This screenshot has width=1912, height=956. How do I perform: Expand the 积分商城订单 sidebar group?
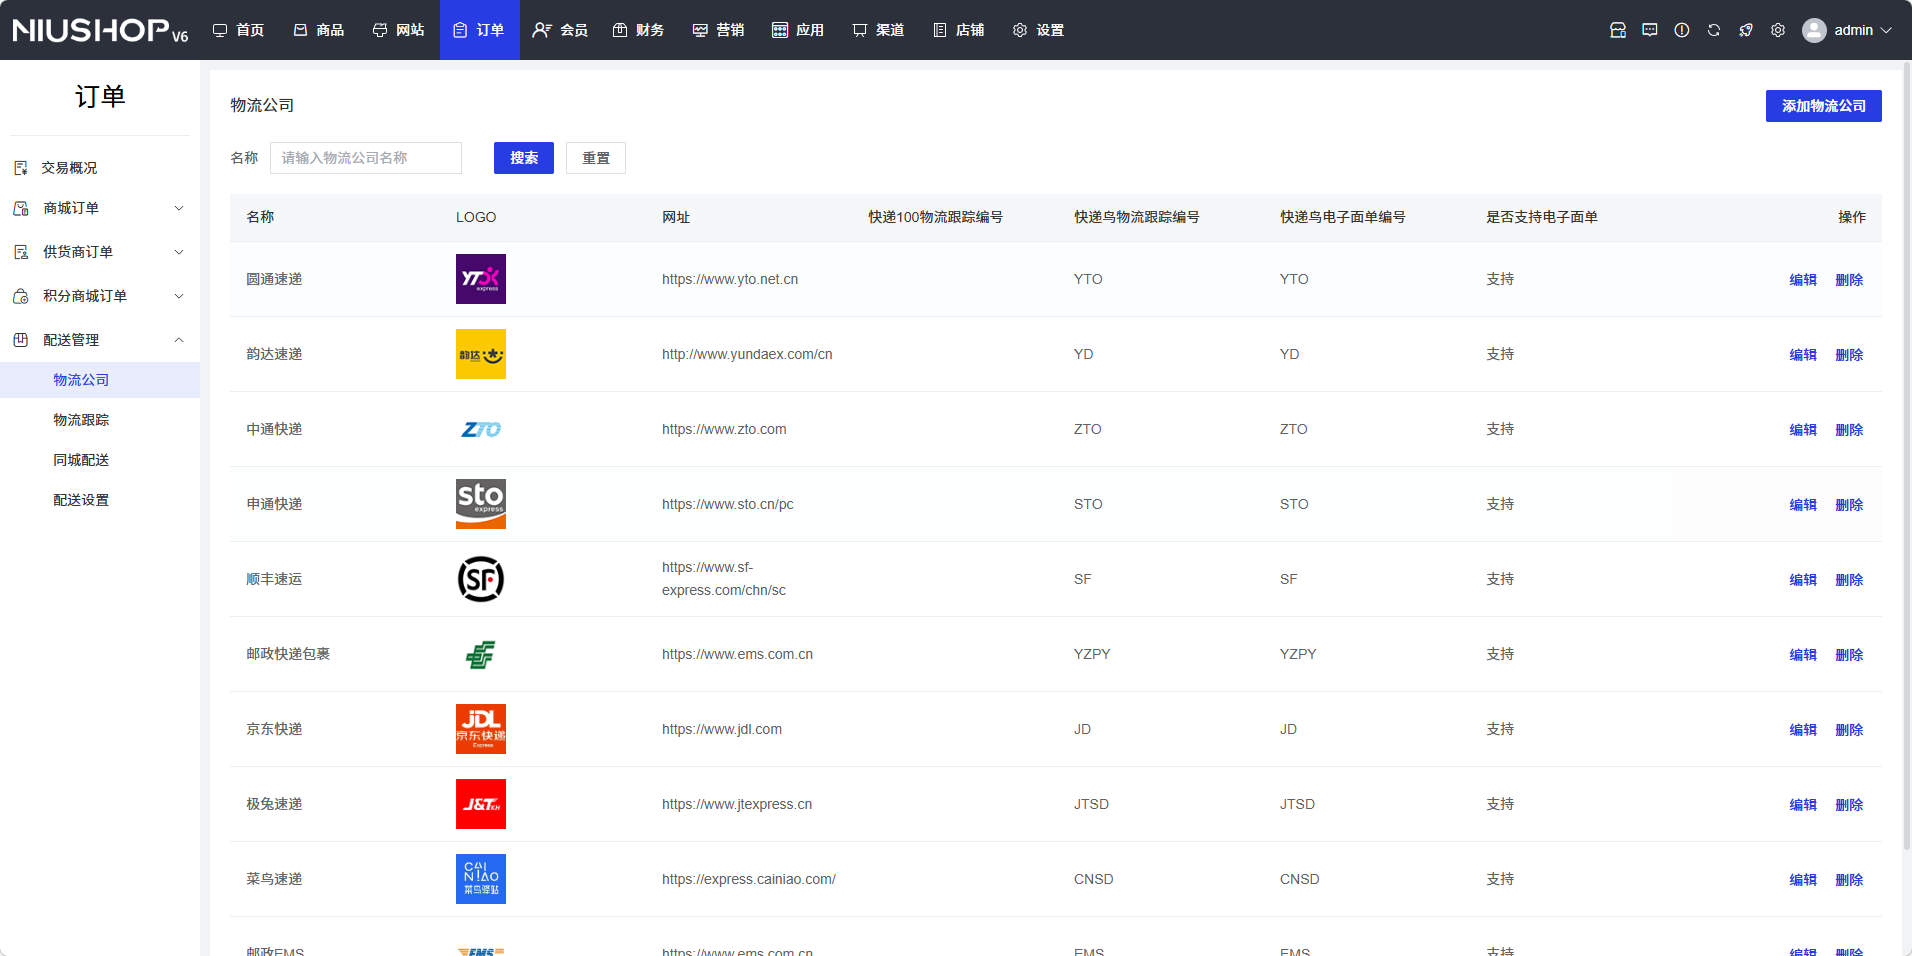pos(100,296)
